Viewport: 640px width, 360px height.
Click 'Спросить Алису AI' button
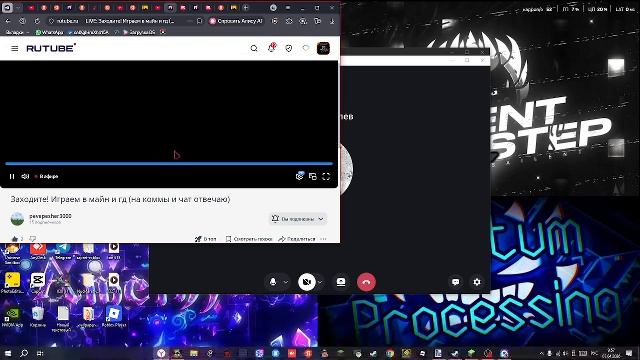click(x=236, y=21)
